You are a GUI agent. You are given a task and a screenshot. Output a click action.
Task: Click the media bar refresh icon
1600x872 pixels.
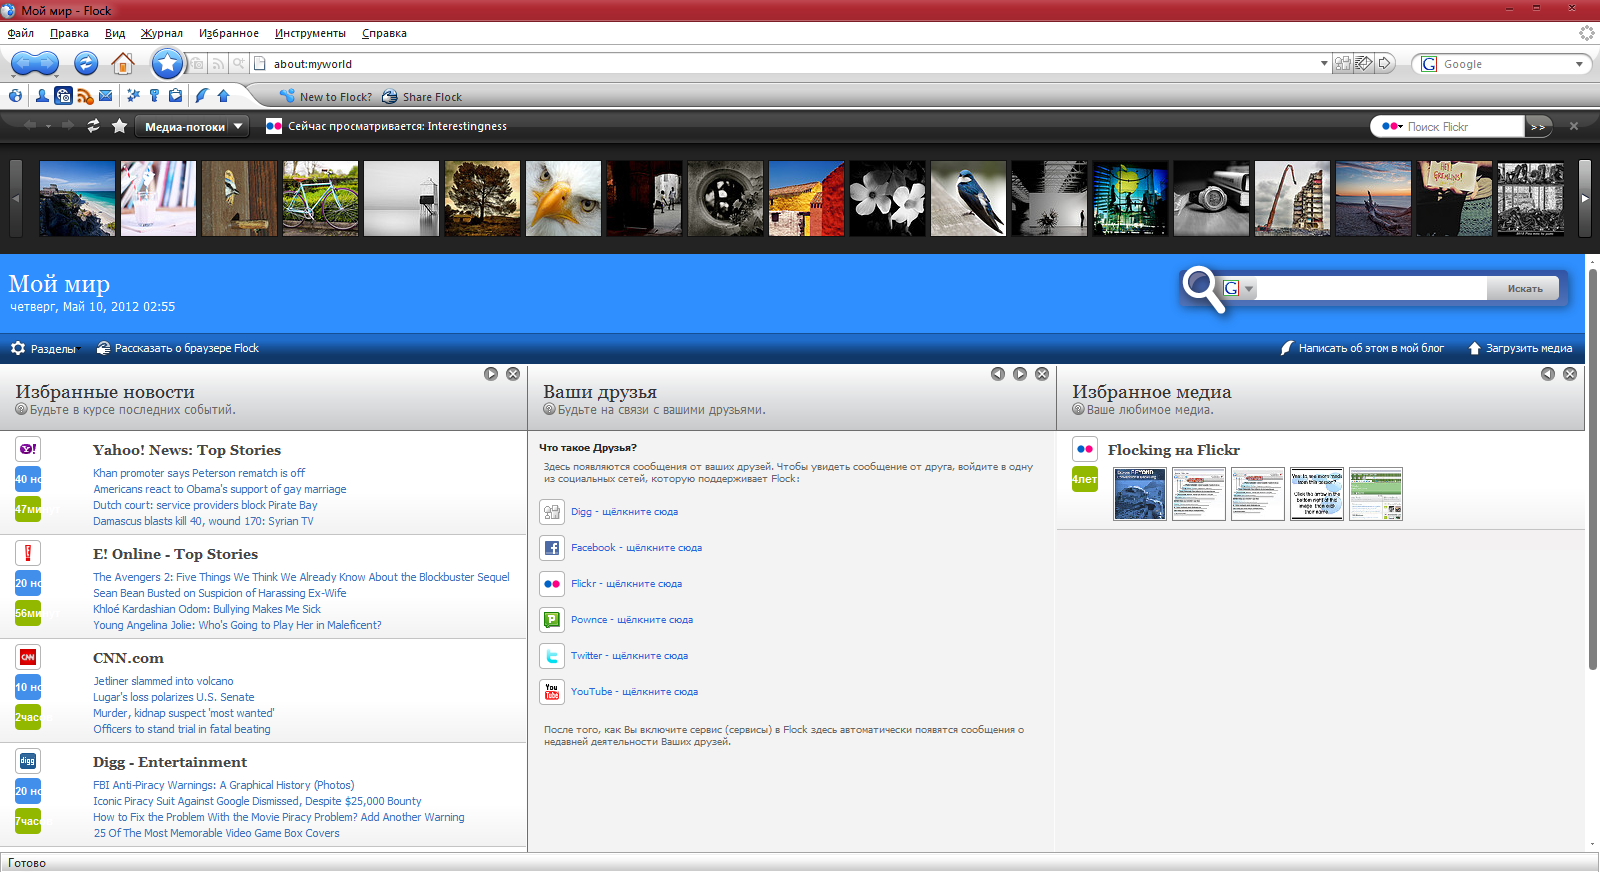pyautogui.click(x=93, y=126)
